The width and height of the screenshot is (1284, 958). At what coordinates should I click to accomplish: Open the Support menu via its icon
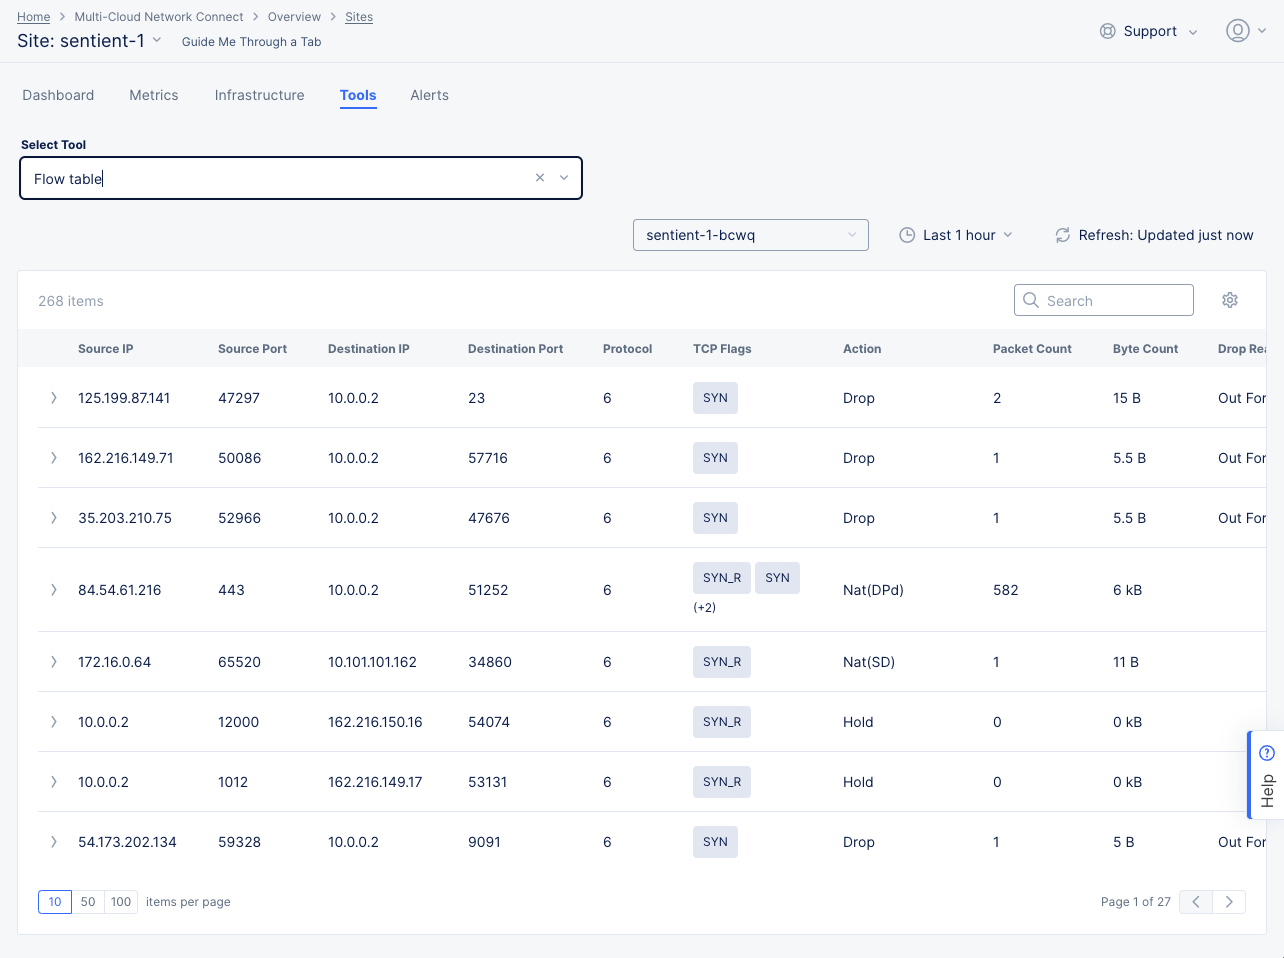tap(1107, 31)
